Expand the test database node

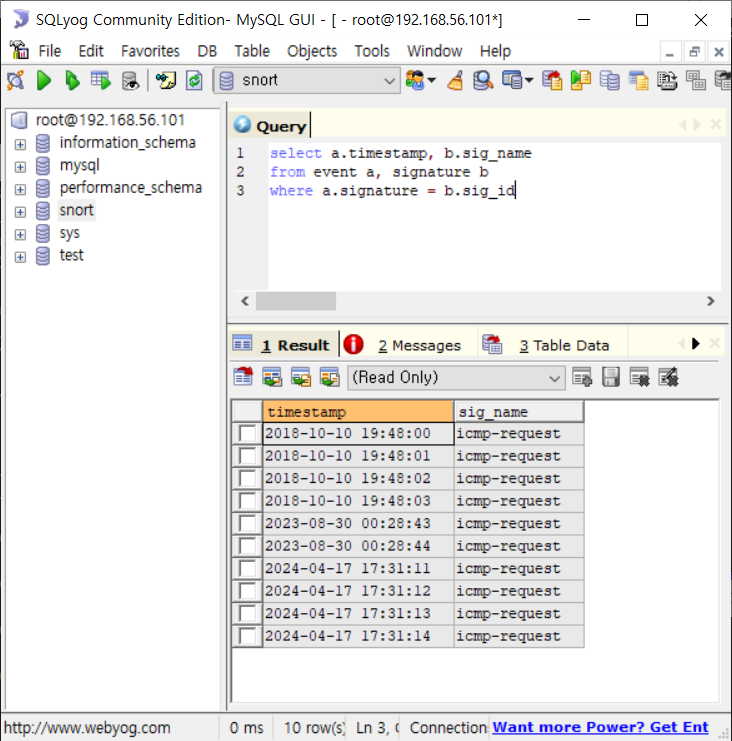click(x=20, y=257)
